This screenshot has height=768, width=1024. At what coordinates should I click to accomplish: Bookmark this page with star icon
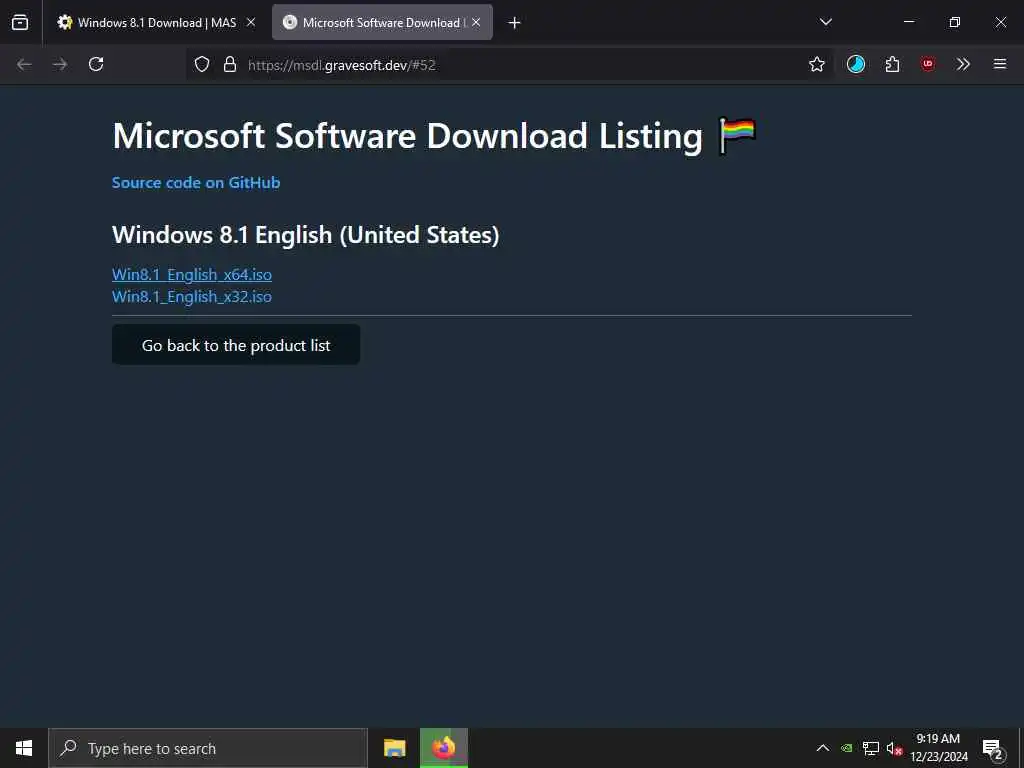click(x=817, y=64)
